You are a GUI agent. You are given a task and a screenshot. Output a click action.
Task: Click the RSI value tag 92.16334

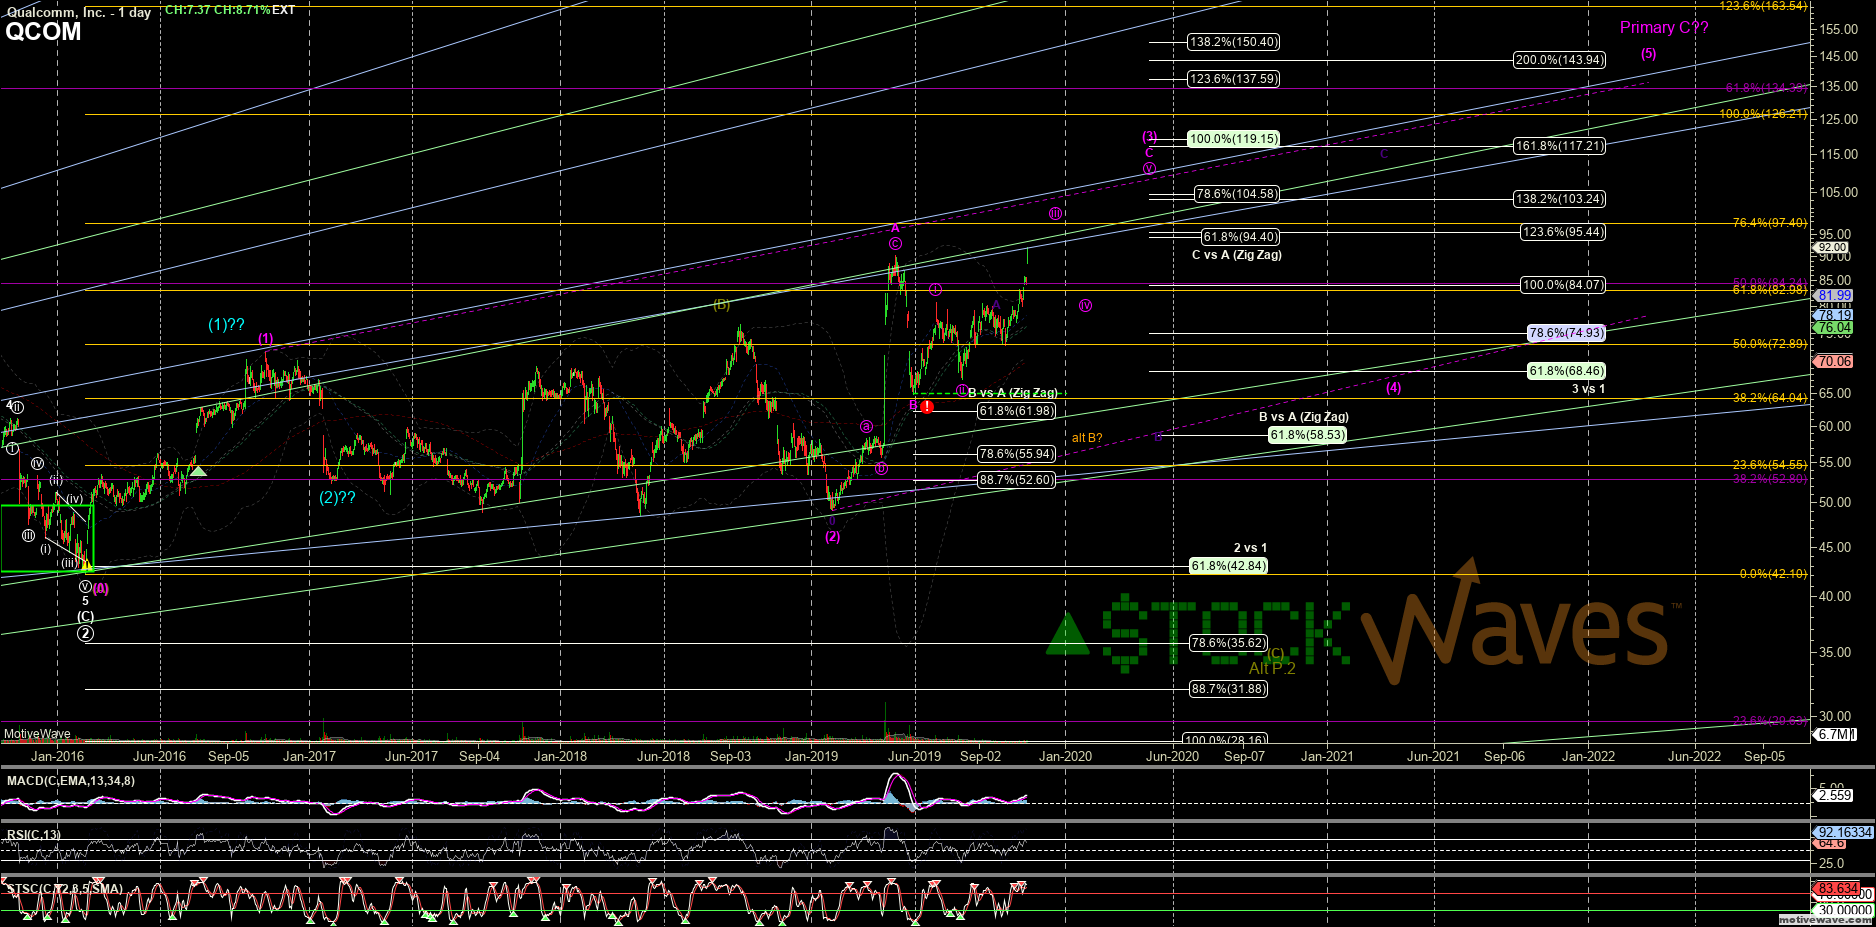pos(1844,832)
